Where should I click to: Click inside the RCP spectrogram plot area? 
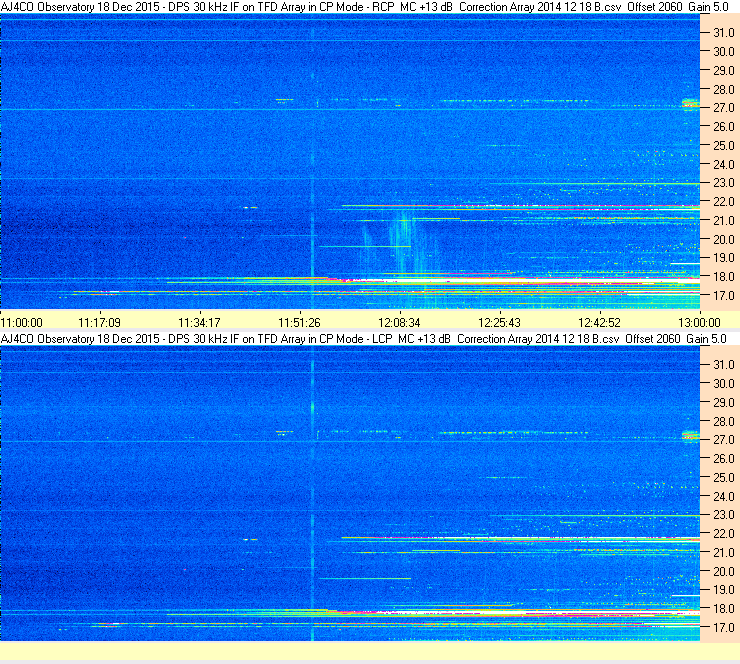350,161
